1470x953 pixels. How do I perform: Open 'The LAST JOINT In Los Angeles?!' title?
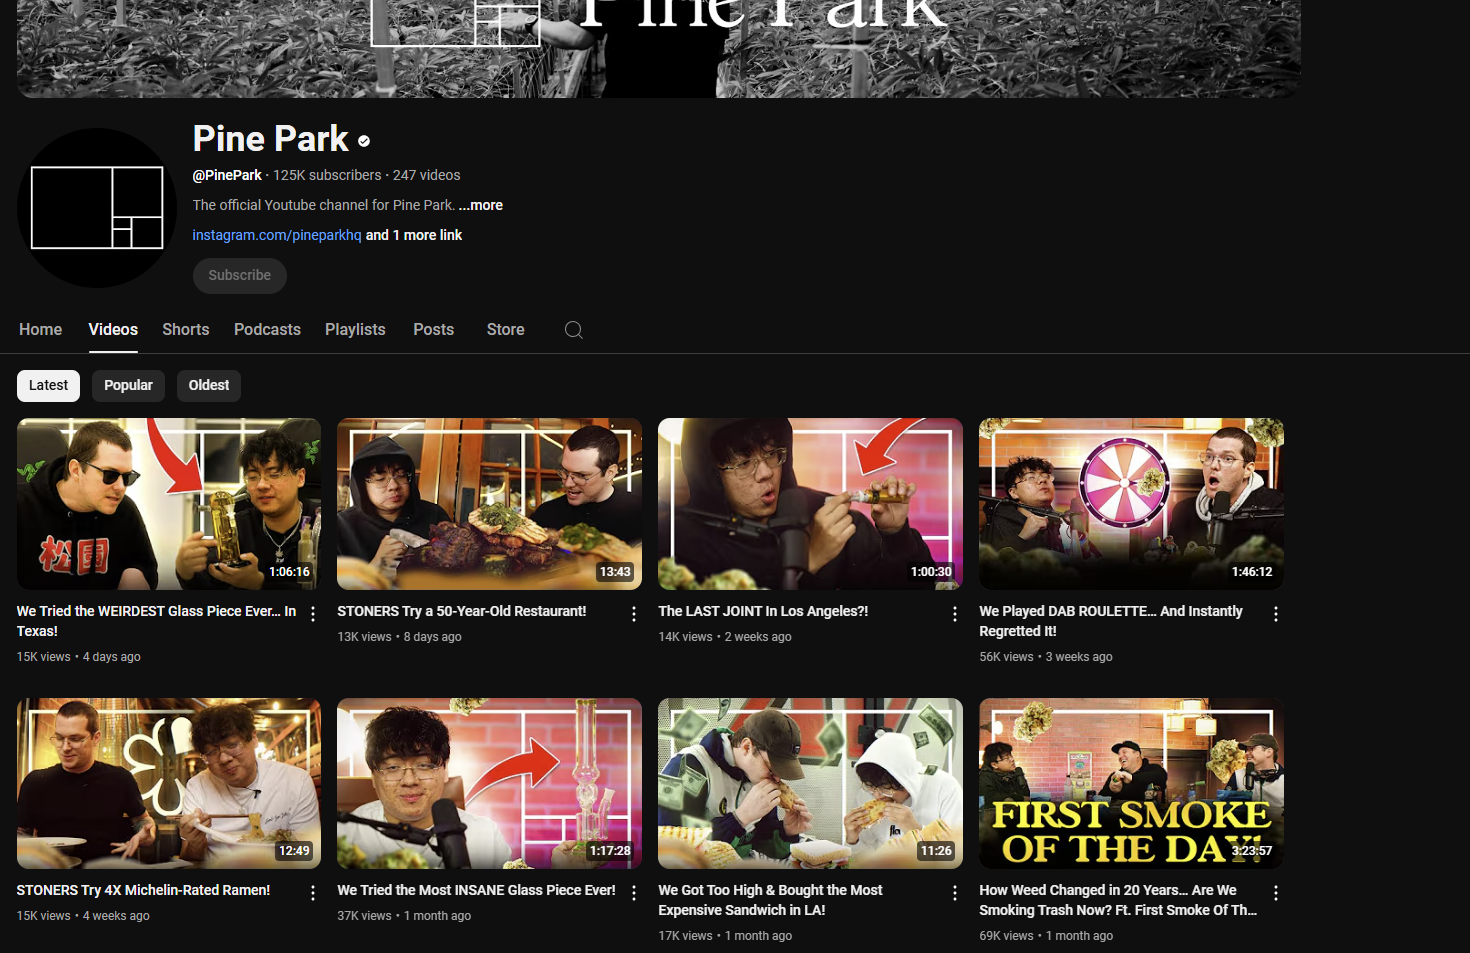tap(763, 611)
